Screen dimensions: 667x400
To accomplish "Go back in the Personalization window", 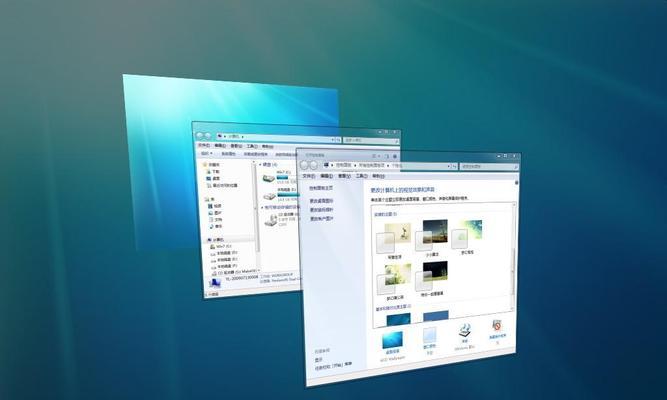I will click(305, 165).
